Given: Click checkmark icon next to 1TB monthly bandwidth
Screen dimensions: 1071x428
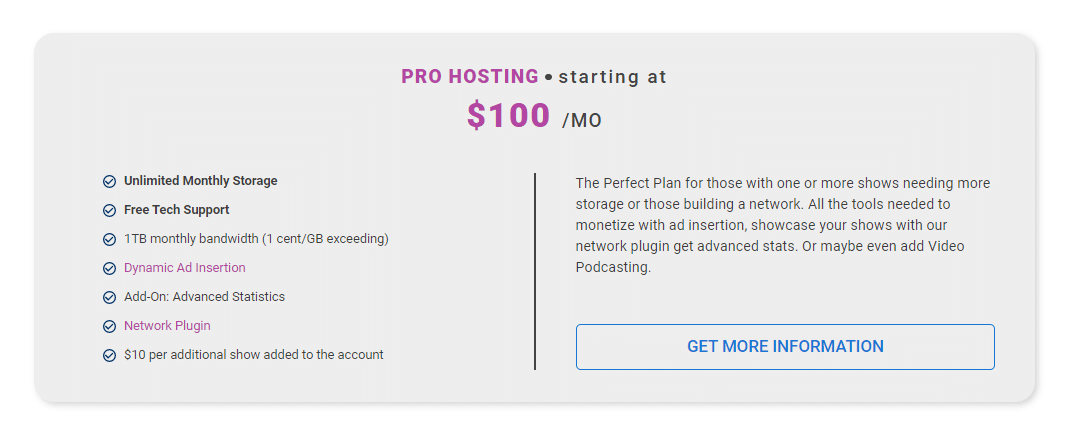Looking at the screenshot, I should click(x=109, y=240).
